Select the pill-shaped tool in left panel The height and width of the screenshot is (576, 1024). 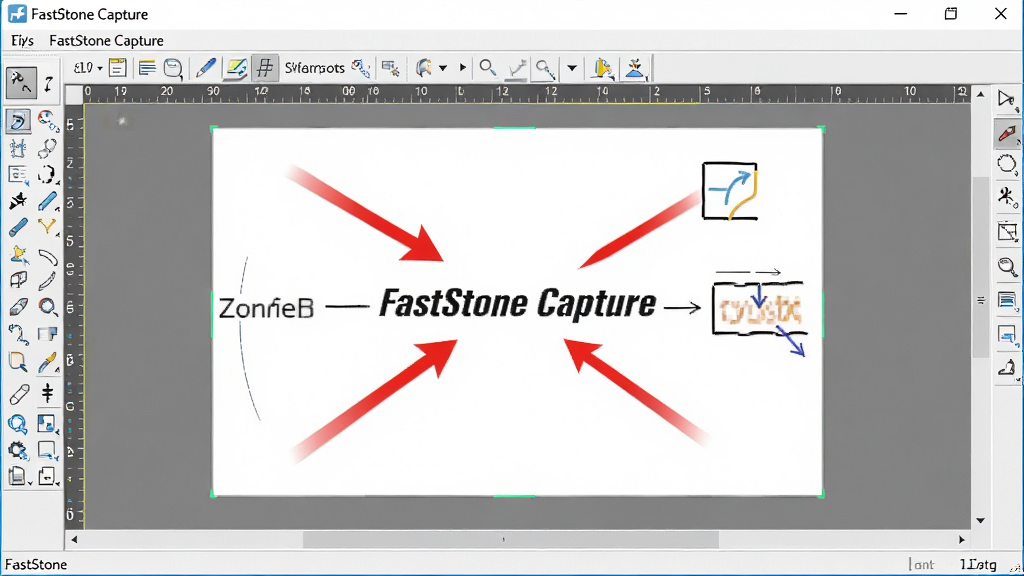coord(19,394)
